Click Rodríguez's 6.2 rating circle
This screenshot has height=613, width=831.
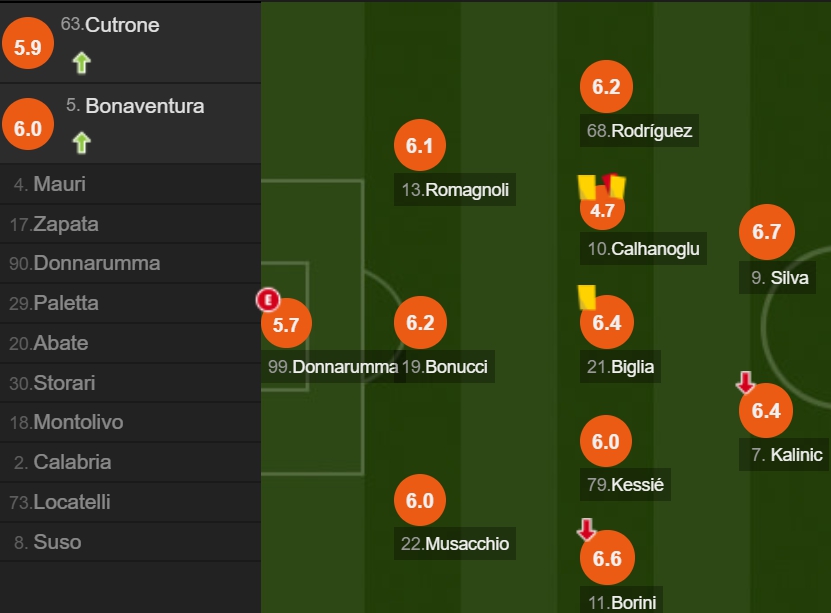click(x=606, y=86)
